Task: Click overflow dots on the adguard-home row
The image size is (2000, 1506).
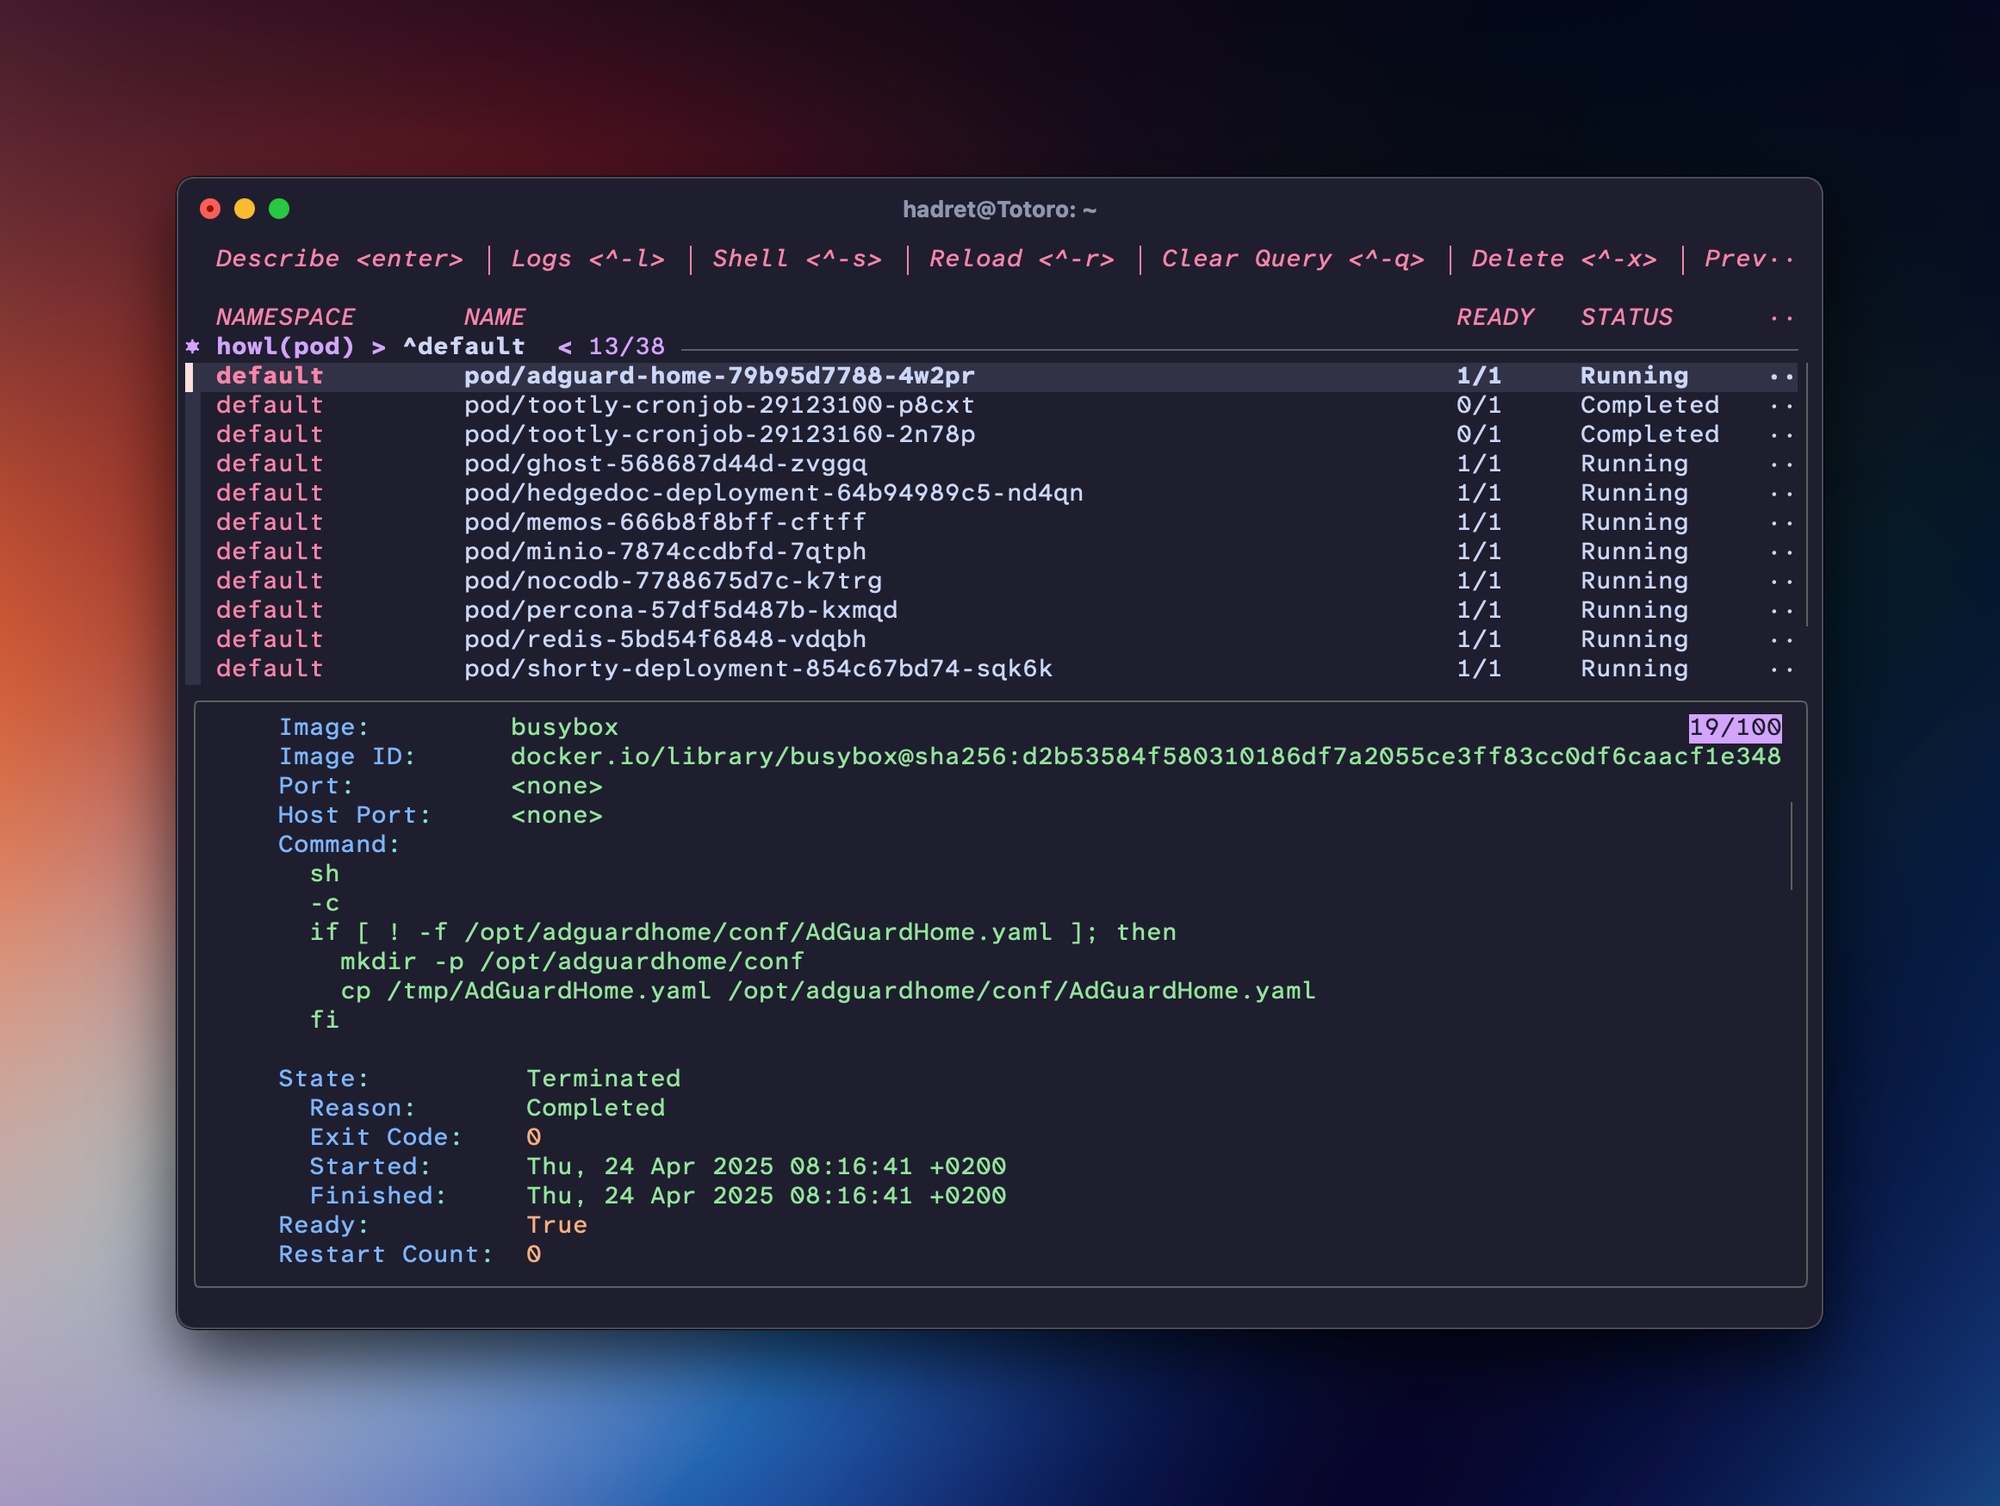Action: coord(1781,377)
